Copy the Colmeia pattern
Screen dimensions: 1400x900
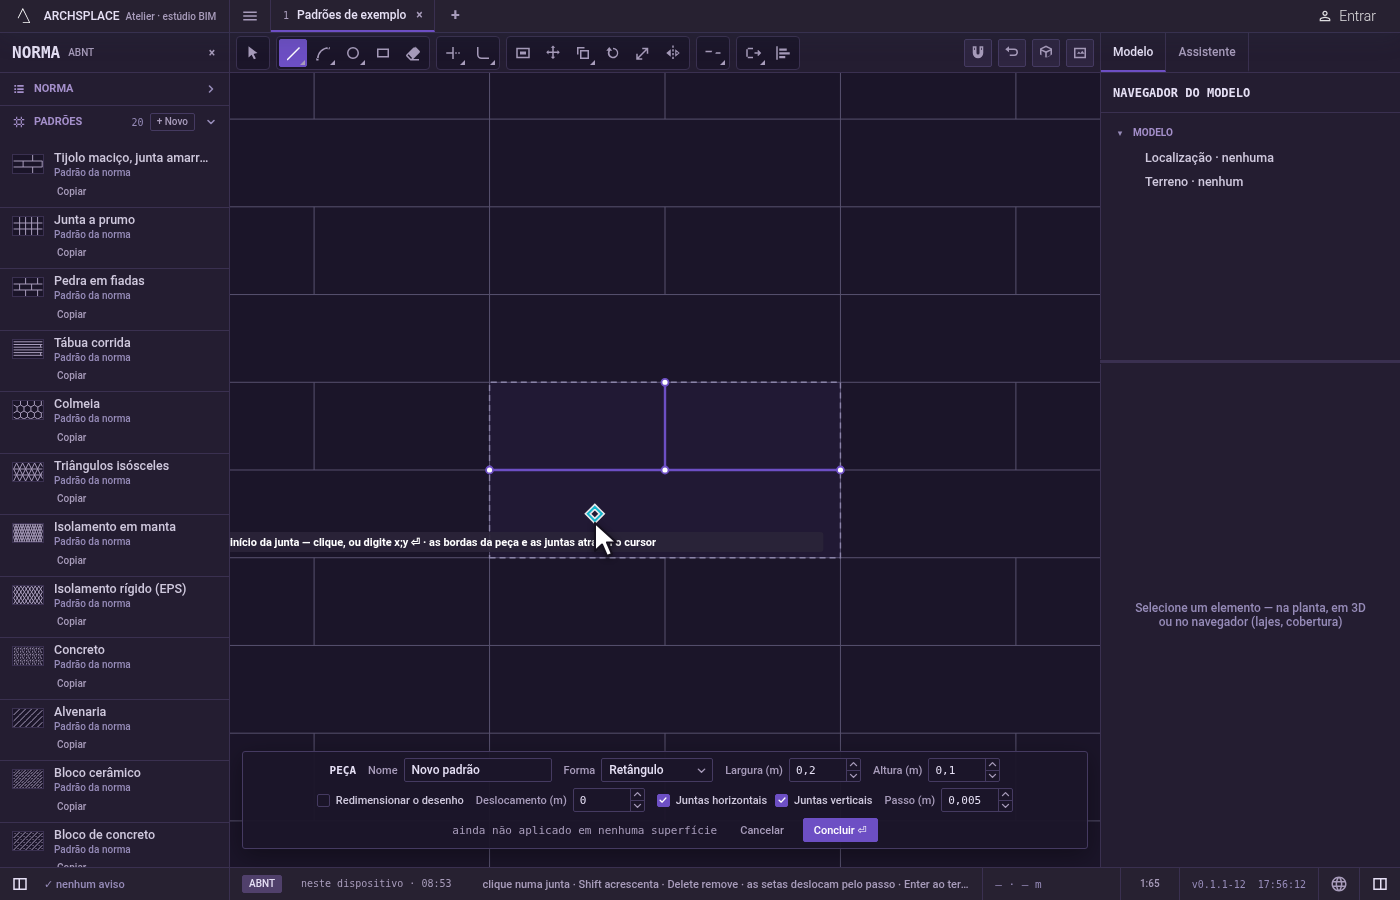(71, 437)
